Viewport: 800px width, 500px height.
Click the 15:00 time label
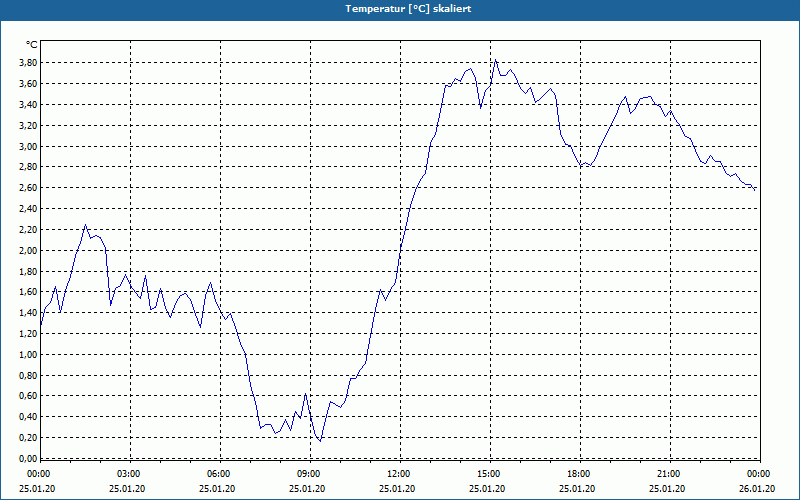[490, 474]
